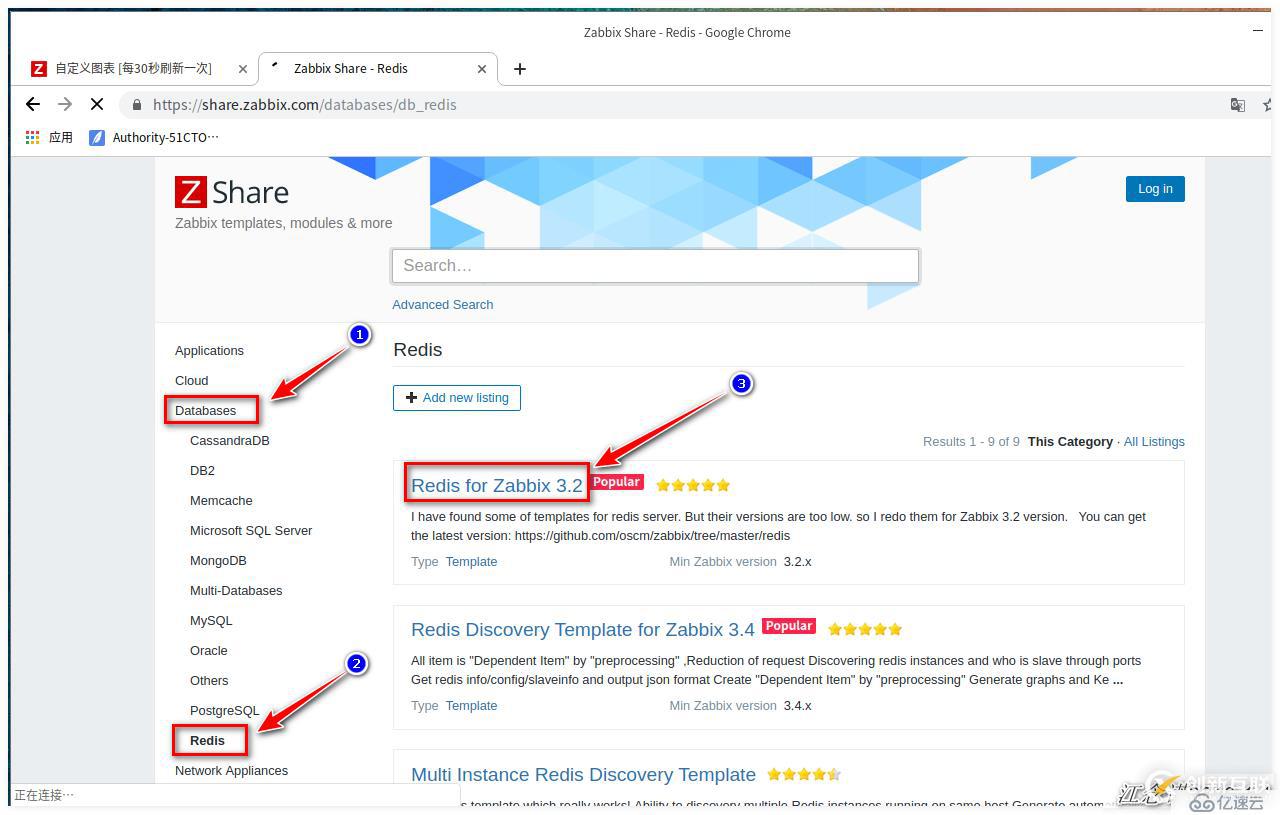Click the address bar URL

click(x=305, y=105)
